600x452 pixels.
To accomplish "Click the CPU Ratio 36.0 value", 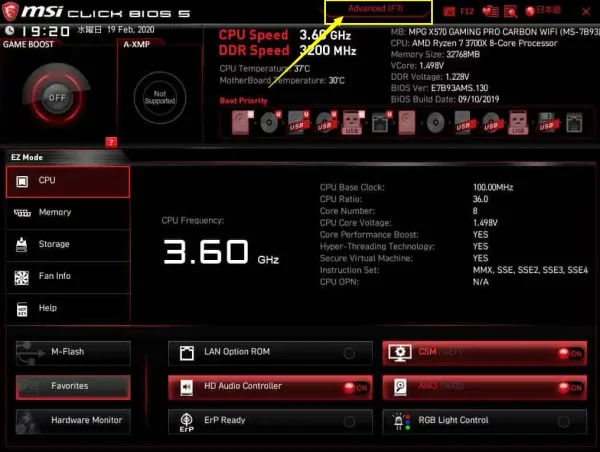I will 480,199.
